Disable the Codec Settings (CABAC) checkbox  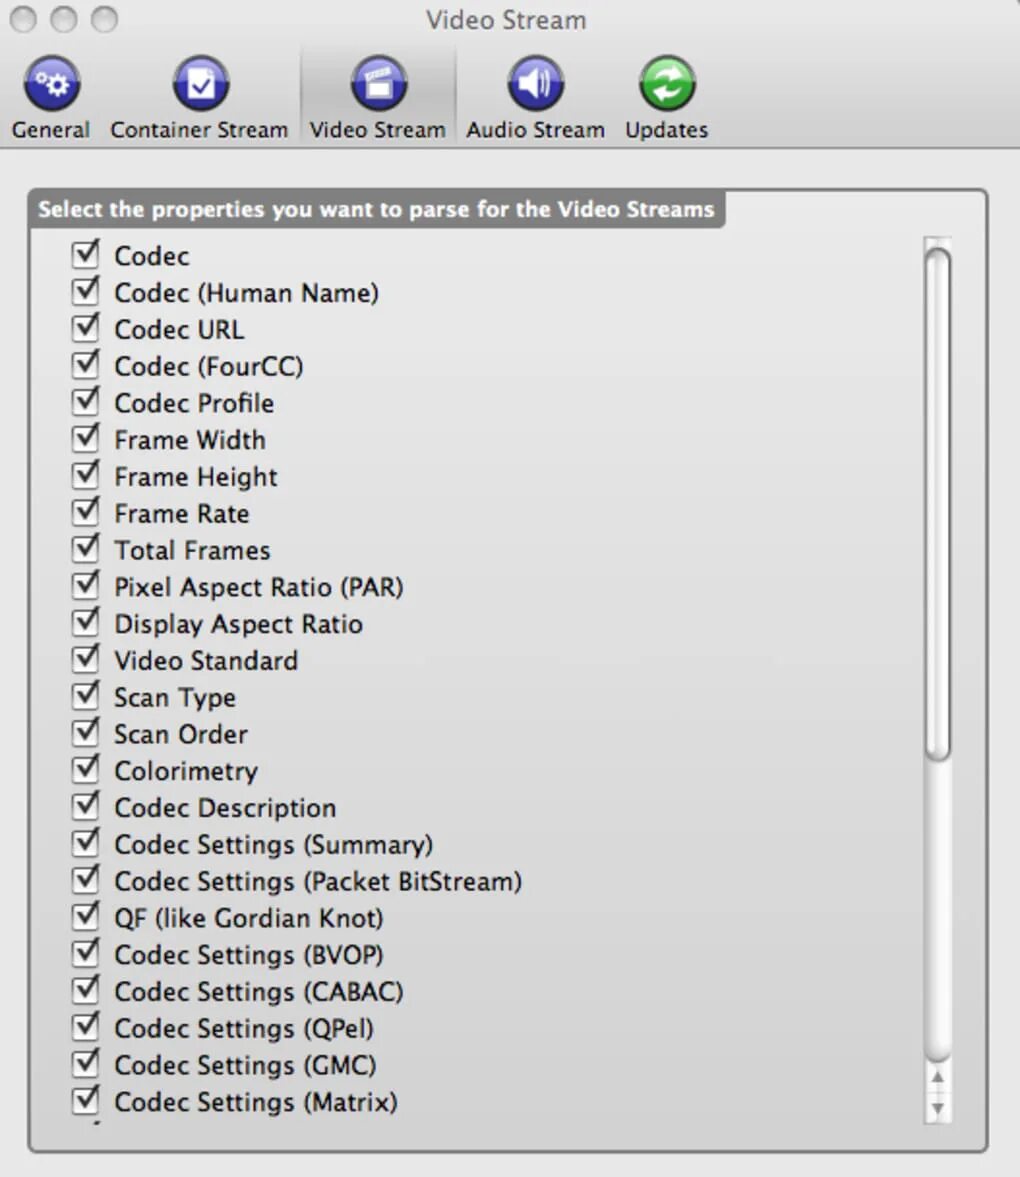click(86, 990)
